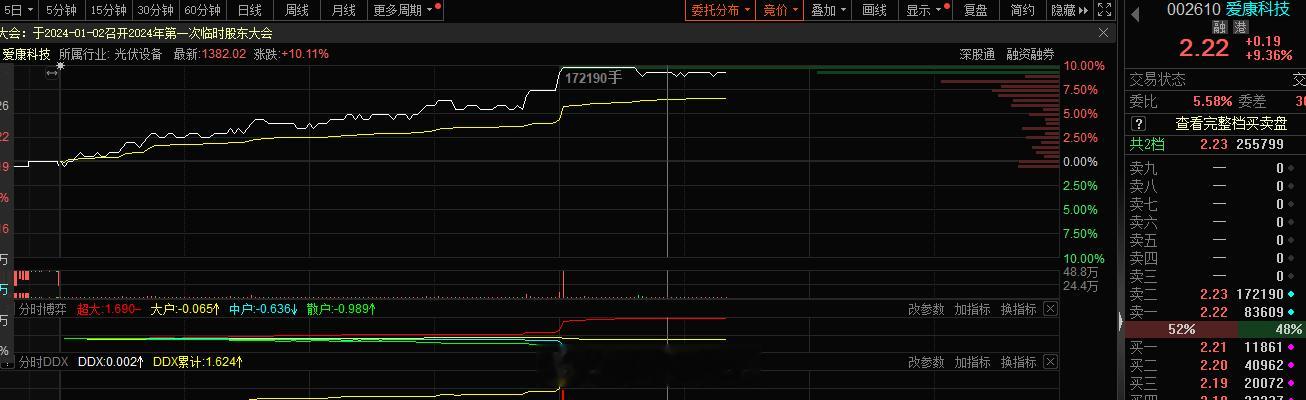Click the 隐藏 panel collapse button
Viewport: 1306px width, 400px height.
point(1069,10)
